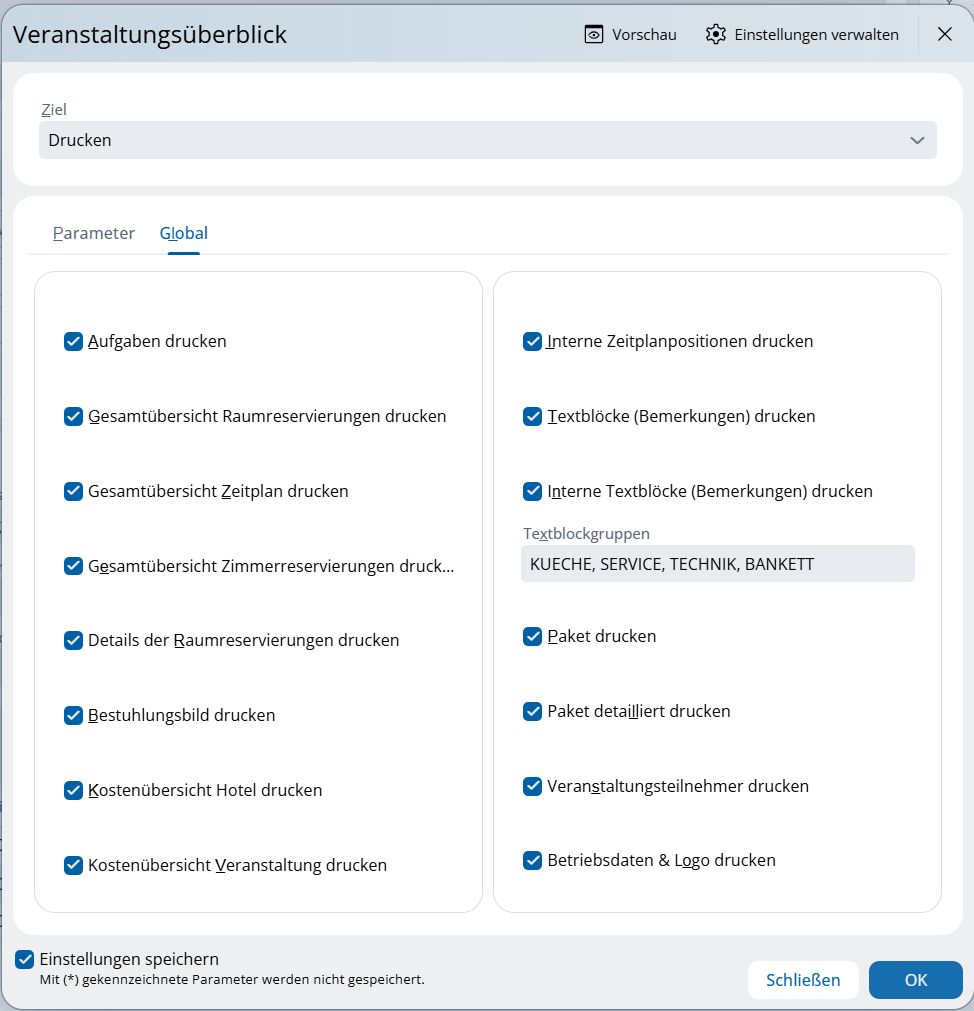This screenshot has width=974, height=1011.
Task: Open the Drucken target combo box
Action: 470,140
